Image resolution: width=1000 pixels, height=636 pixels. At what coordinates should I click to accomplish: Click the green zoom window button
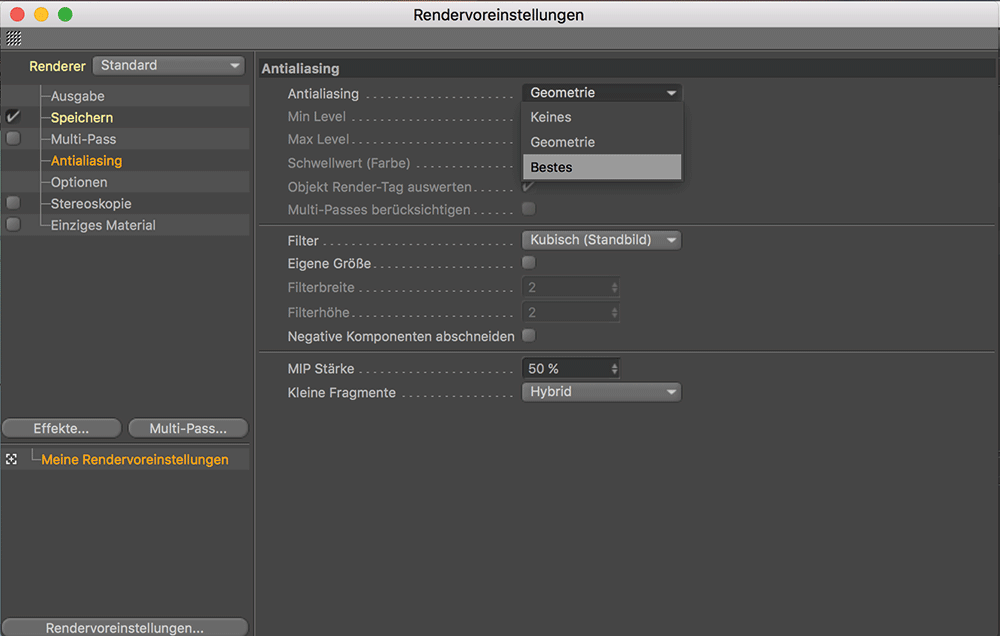pos(65,14)
